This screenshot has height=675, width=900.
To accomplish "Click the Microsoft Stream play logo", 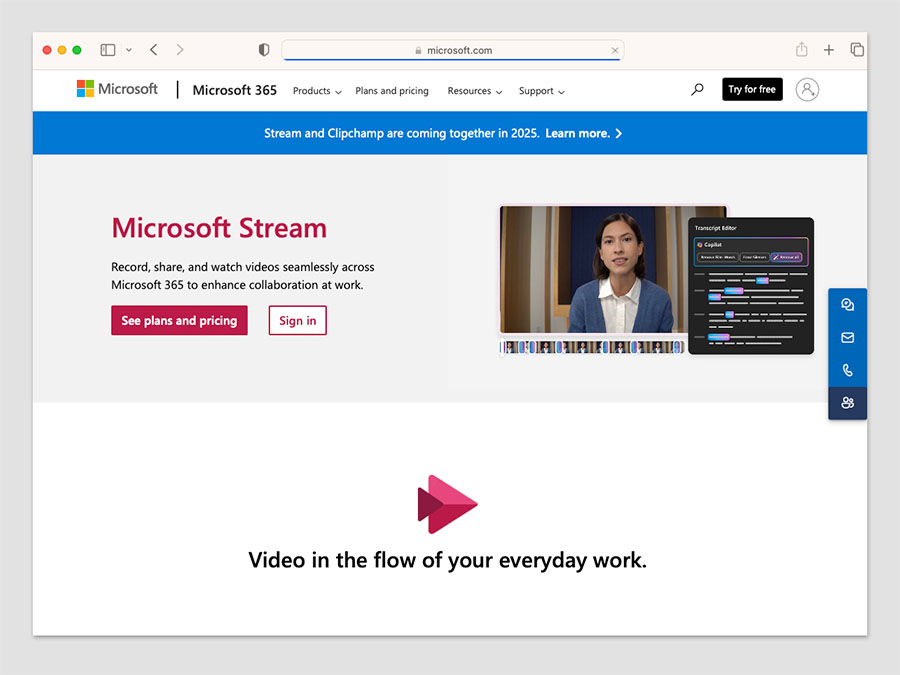I will click(x=447, y=504).
